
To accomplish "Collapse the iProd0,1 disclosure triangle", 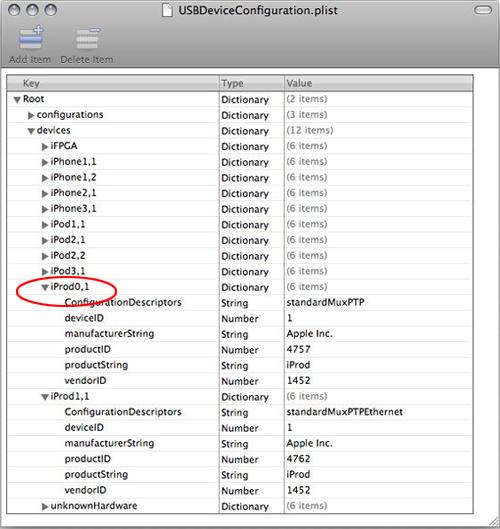I will point(45,287).
